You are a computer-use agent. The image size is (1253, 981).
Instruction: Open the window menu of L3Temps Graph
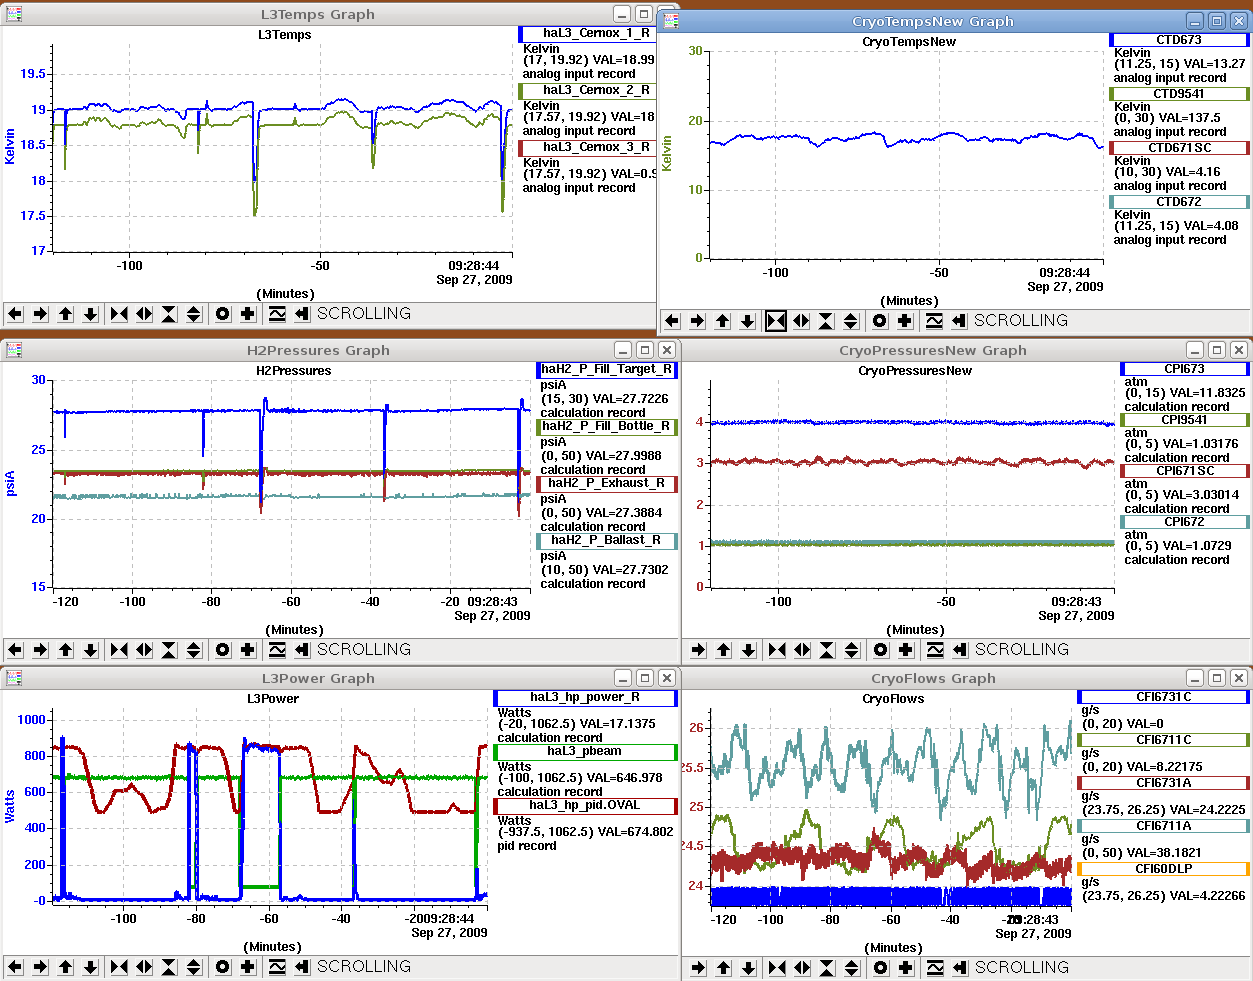pos(14,14)
